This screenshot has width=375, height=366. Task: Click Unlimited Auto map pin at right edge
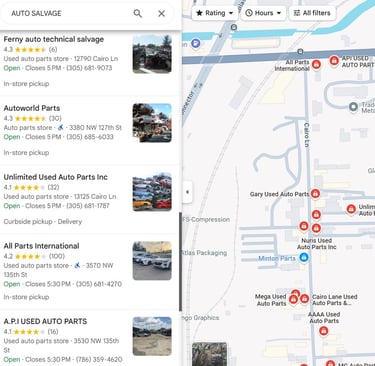(351, 209)
